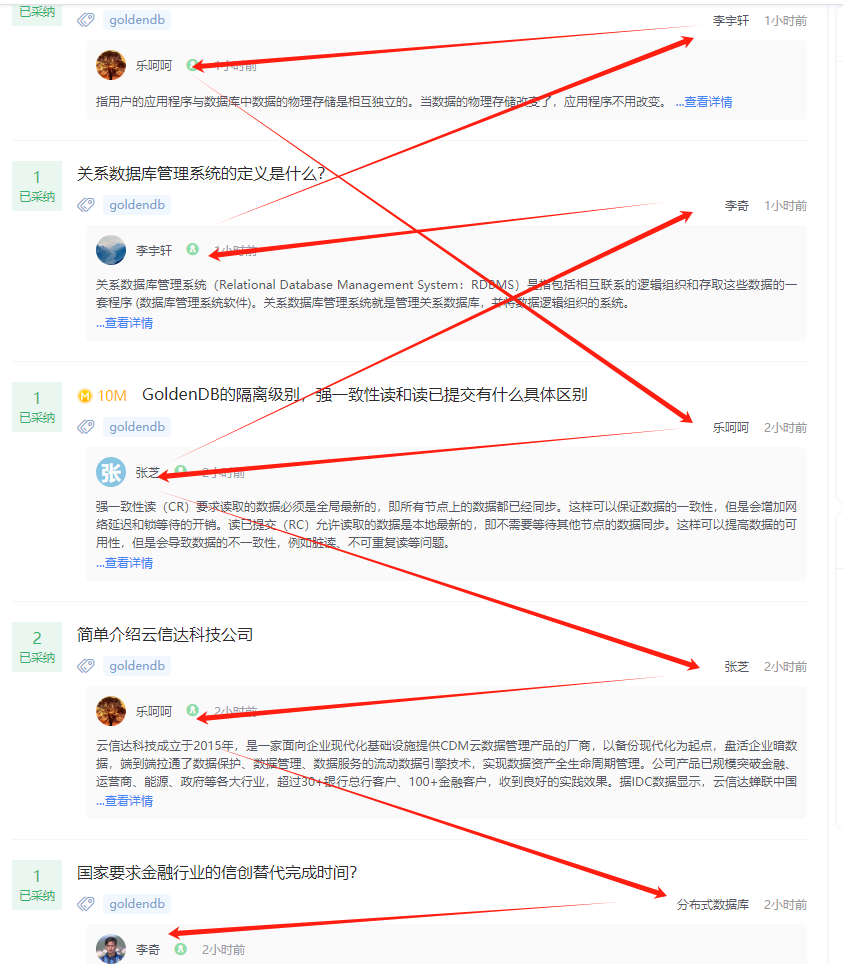Screen dimensions: 843x964
Task: Open question 国家要求金融行业的信创替代完成时间?
Action: (217, 872)
